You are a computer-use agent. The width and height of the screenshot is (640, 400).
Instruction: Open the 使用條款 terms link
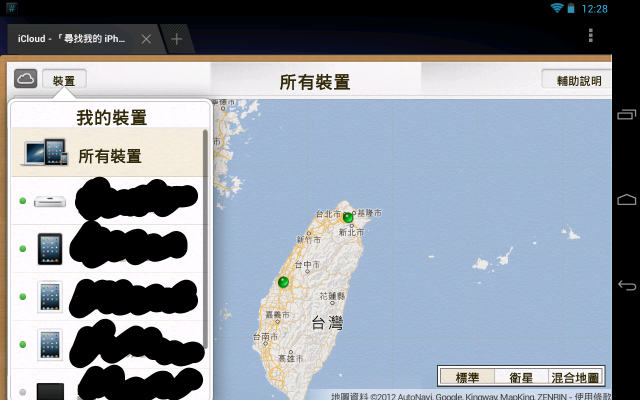593,396
